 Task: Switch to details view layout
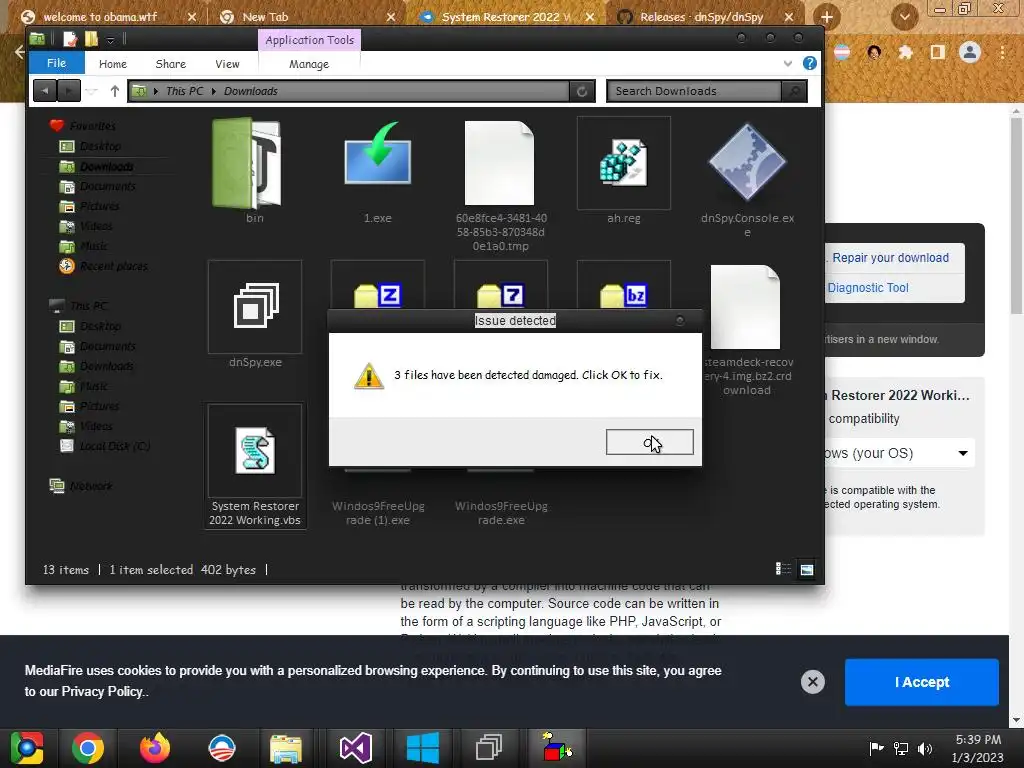point(783,569)
